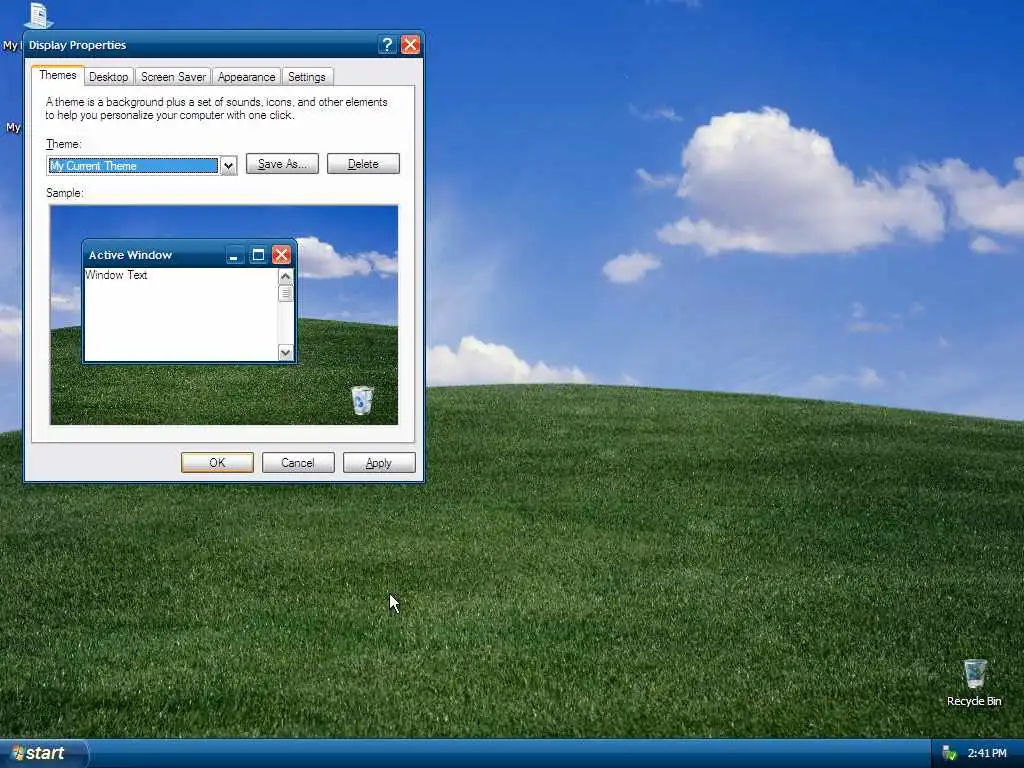
Task: Switch to the Themes tab
Action: pos(57,75)
